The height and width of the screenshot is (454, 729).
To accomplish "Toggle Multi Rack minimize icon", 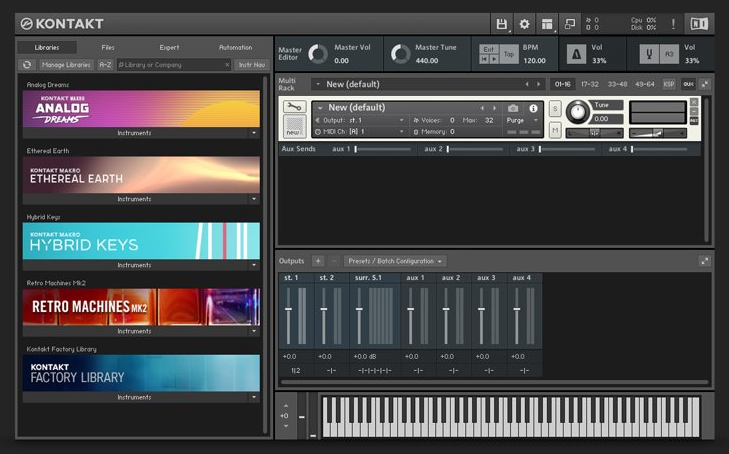I will click(x=705, y=84).
